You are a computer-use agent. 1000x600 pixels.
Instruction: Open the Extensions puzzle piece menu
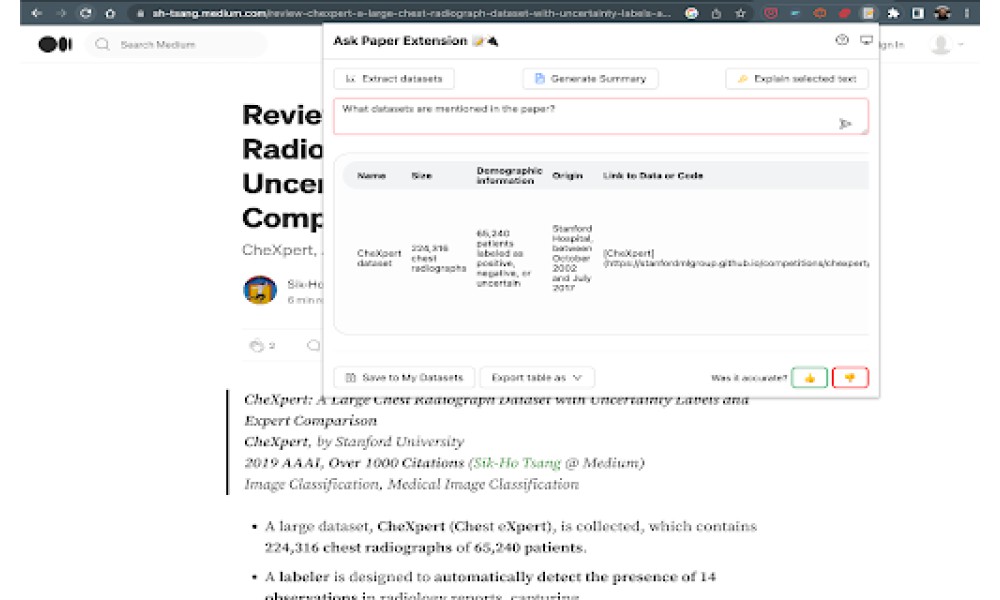click(893, 13)
